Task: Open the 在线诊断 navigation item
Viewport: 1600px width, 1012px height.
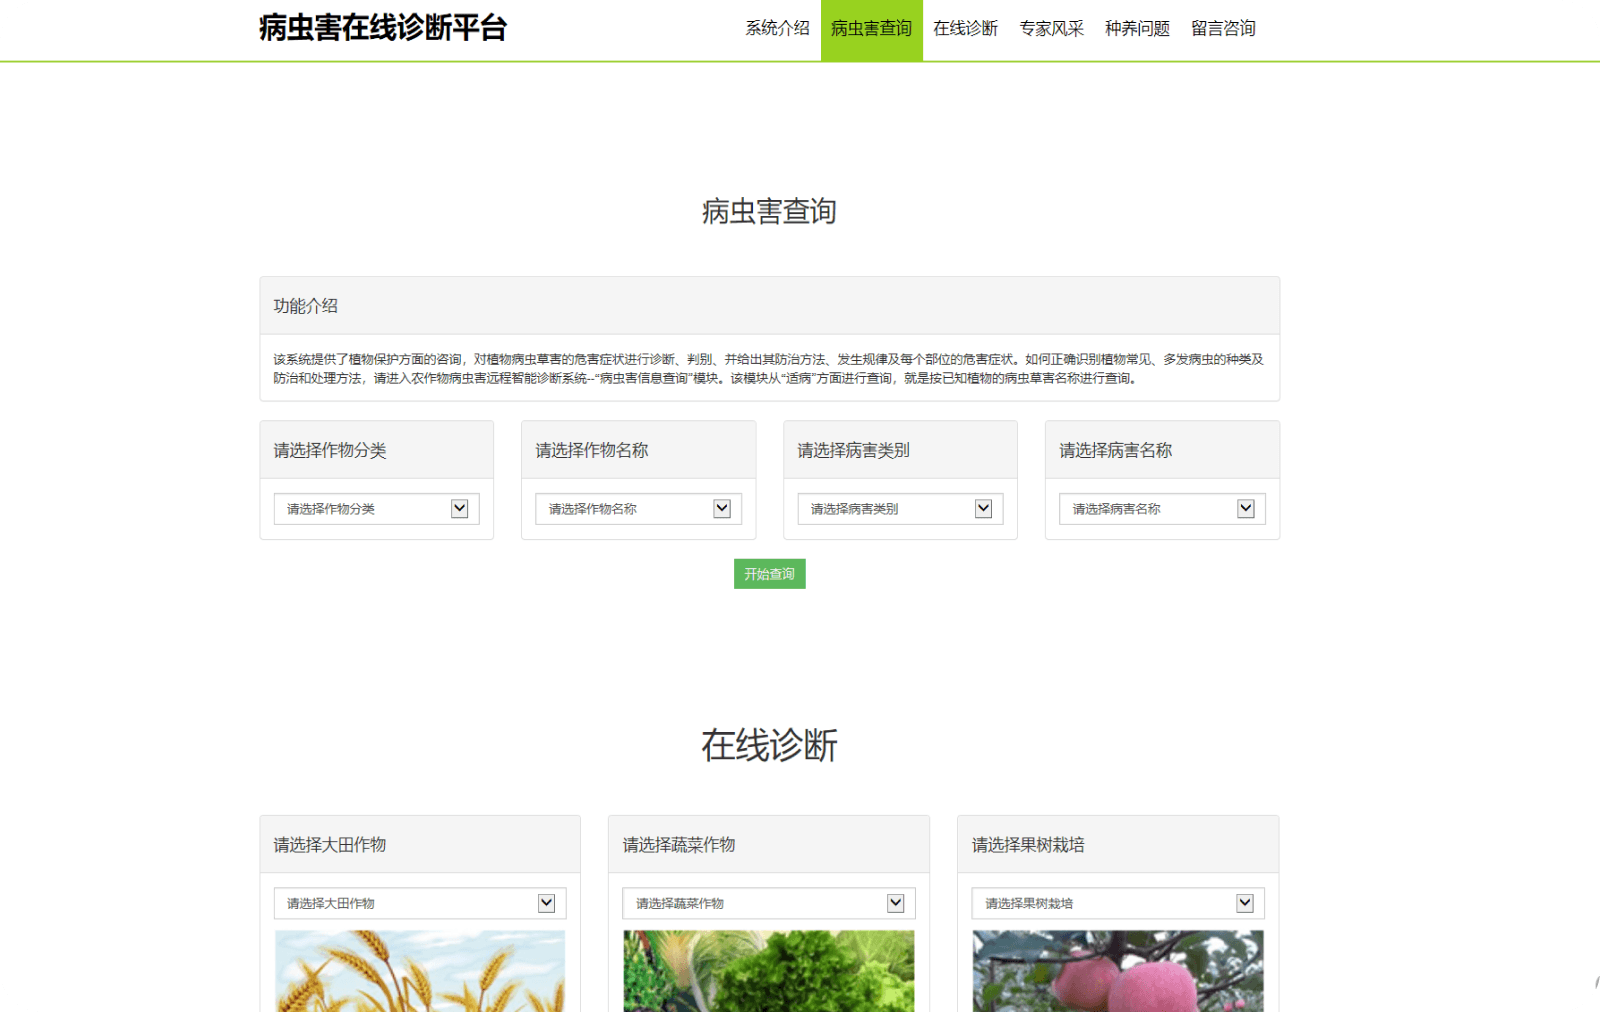Action: pyautogui.click(x=966, y=29)
